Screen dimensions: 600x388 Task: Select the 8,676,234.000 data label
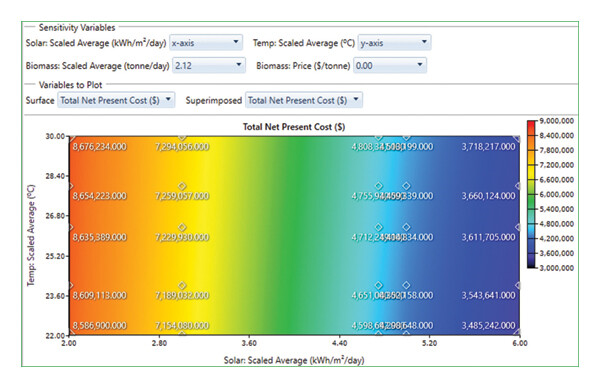pyautogui.click(x=99, y=147)
